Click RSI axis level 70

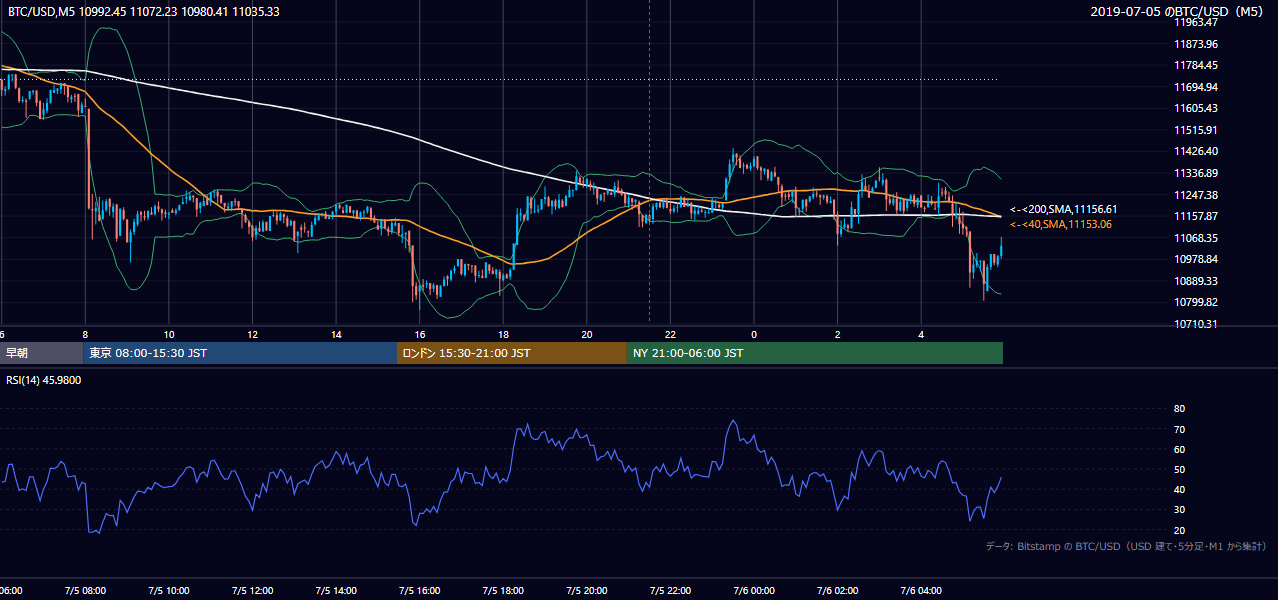pos(1180,429)
